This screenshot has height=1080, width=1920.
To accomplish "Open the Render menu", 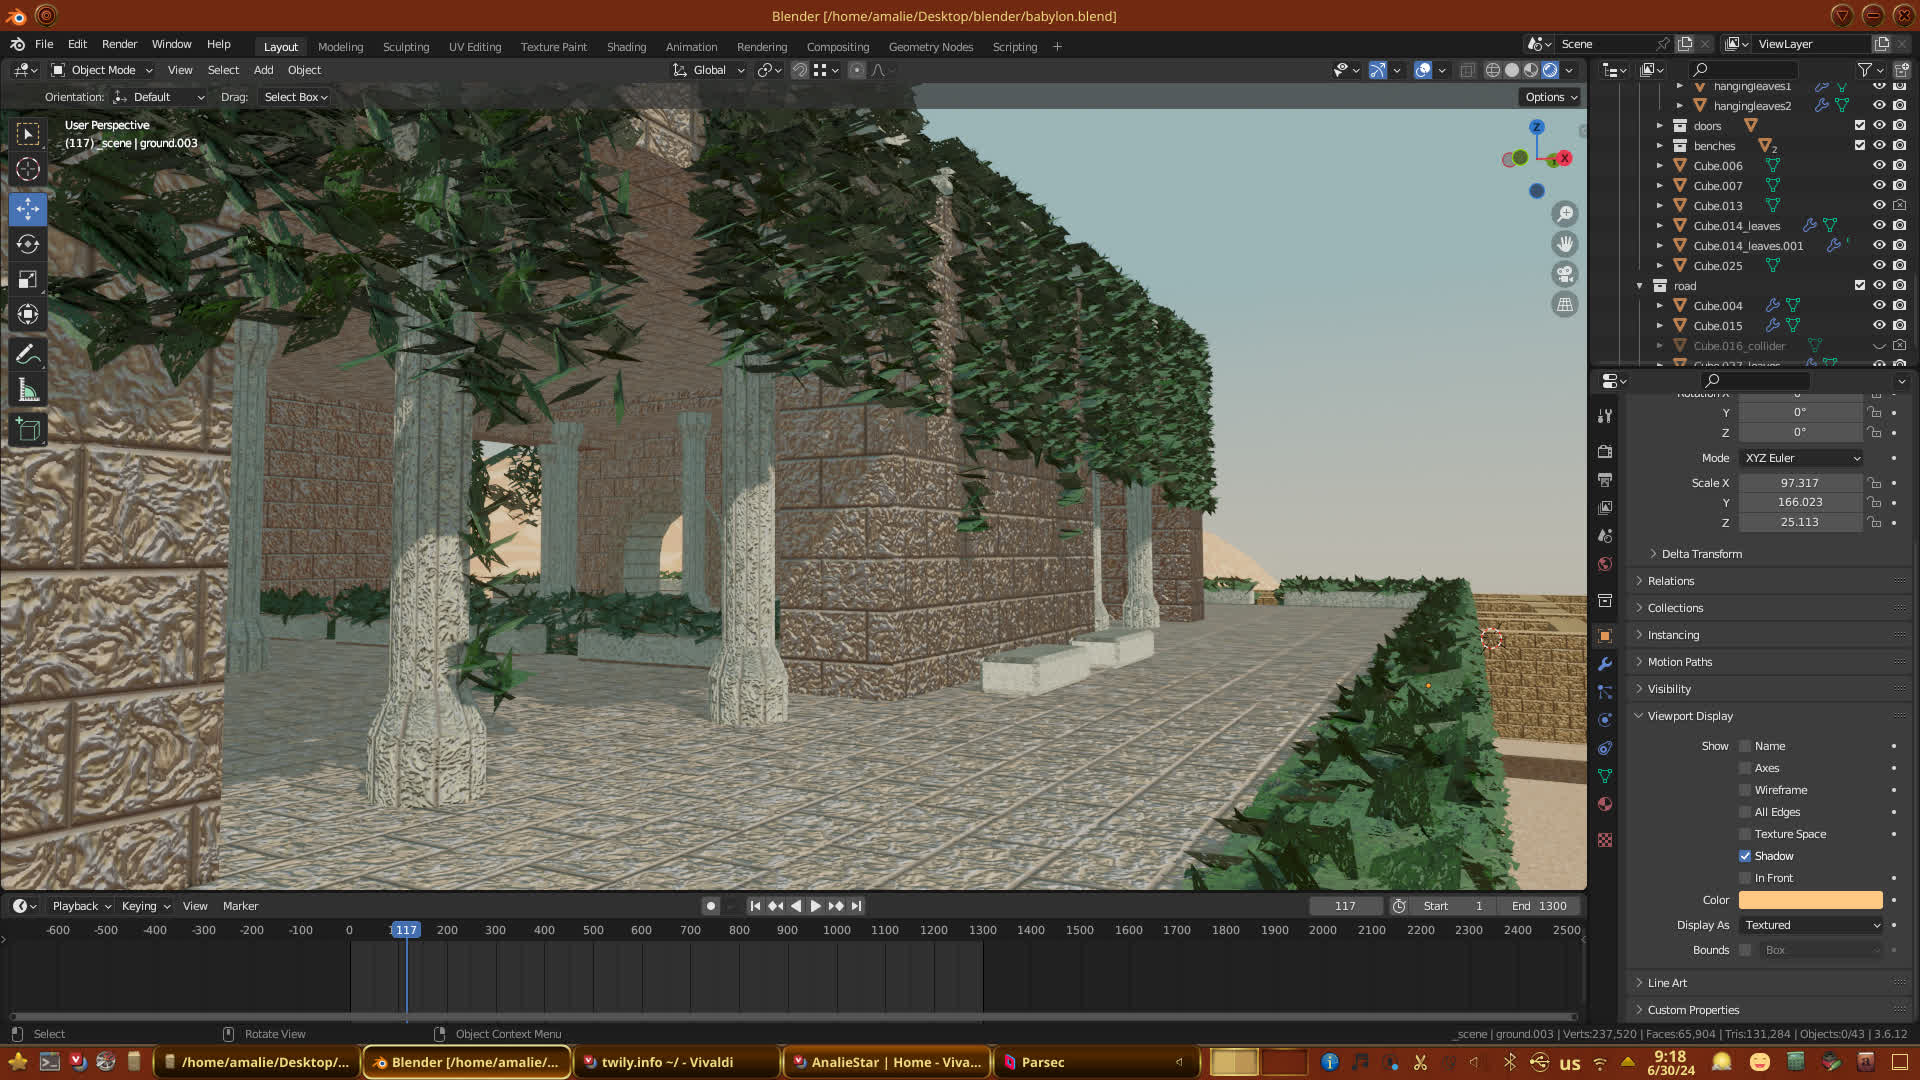I will (119, 44).
